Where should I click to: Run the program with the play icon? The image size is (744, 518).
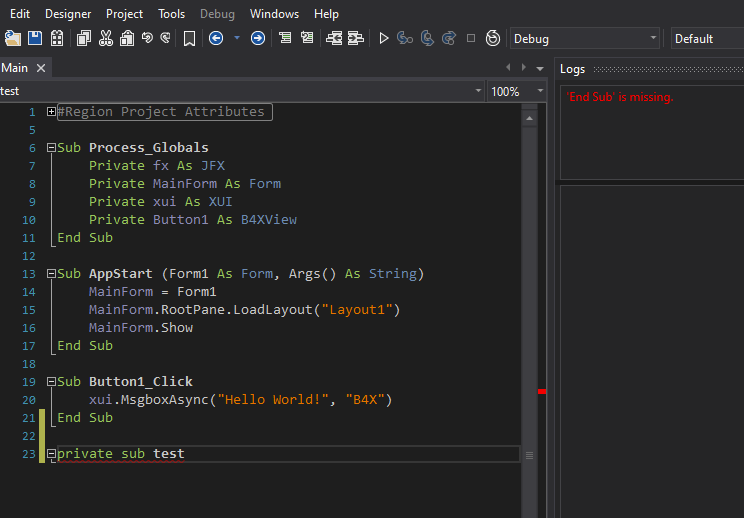point(383,38)
